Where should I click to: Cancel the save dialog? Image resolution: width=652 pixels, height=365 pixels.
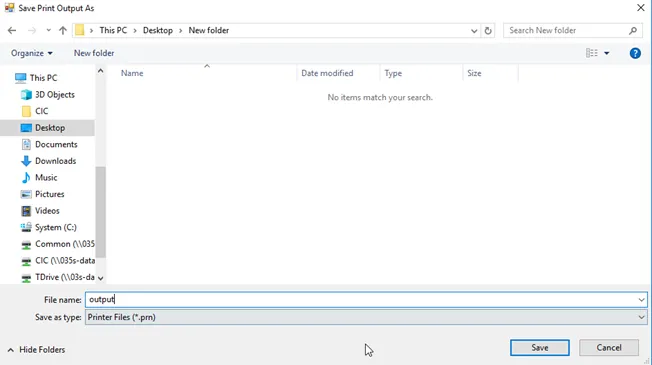[609, 348]
